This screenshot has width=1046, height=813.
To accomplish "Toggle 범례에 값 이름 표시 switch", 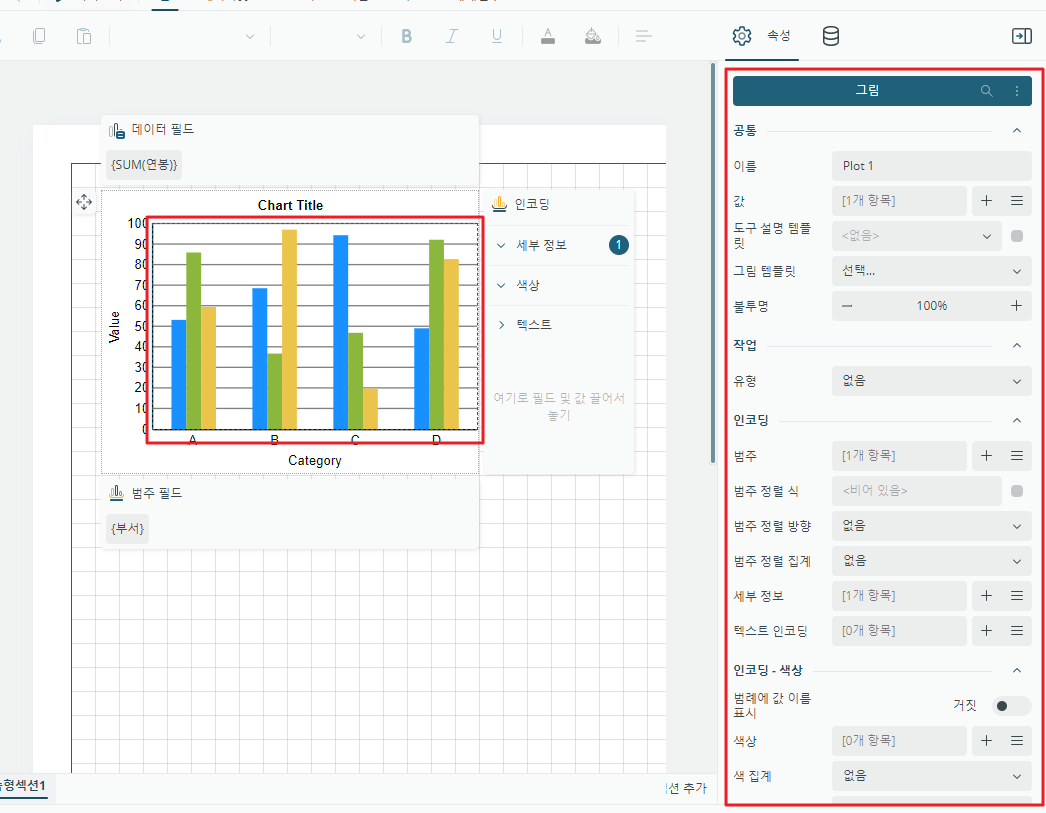I will coord(1011,706).
